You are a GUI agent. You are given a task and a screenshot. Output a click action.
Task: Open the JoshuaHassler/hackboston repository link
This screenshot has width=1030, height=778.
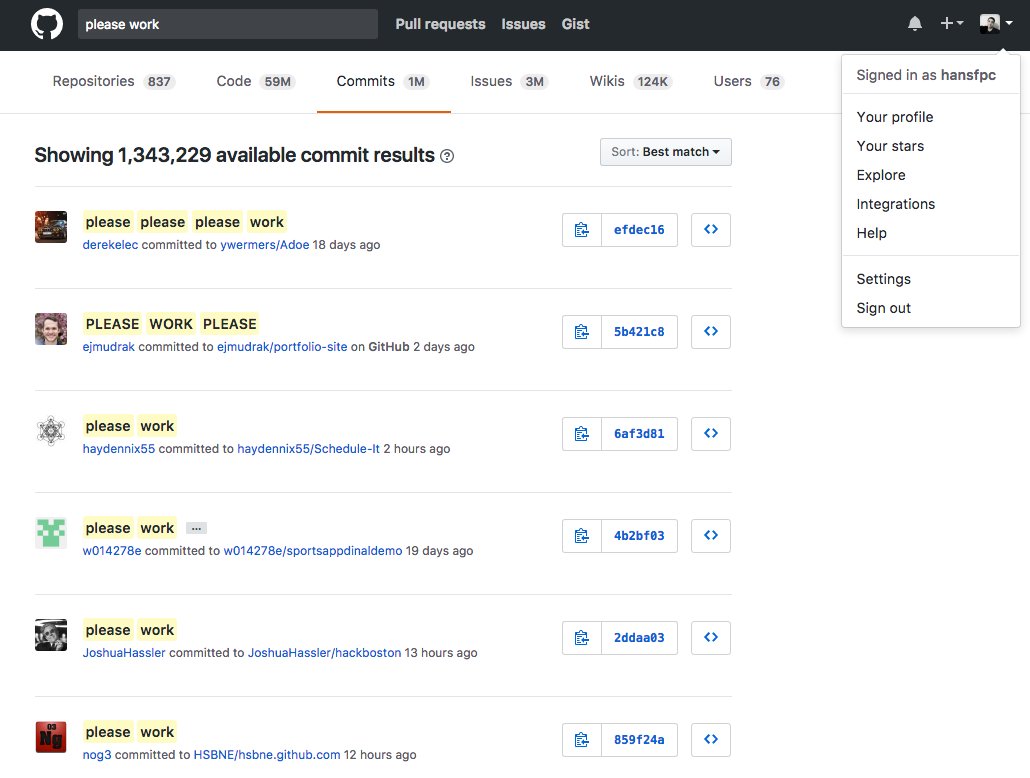pos(325,653)
